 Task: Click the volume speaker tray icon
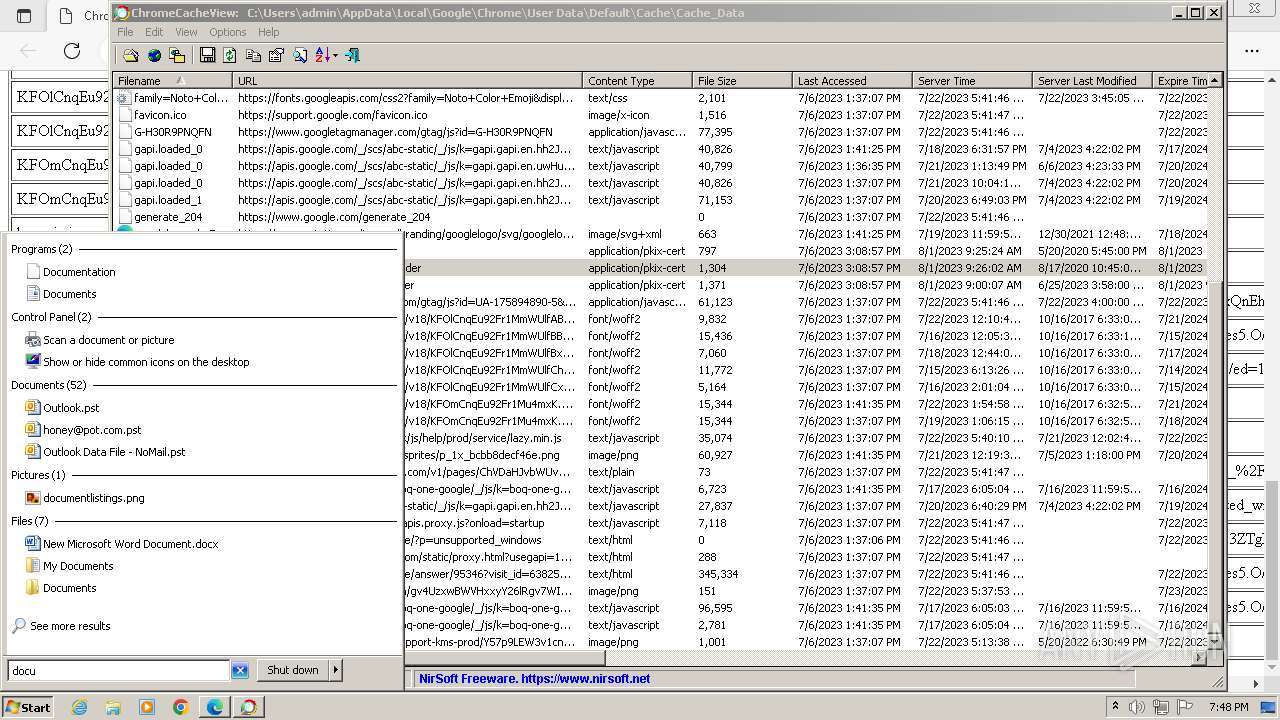1138,707
